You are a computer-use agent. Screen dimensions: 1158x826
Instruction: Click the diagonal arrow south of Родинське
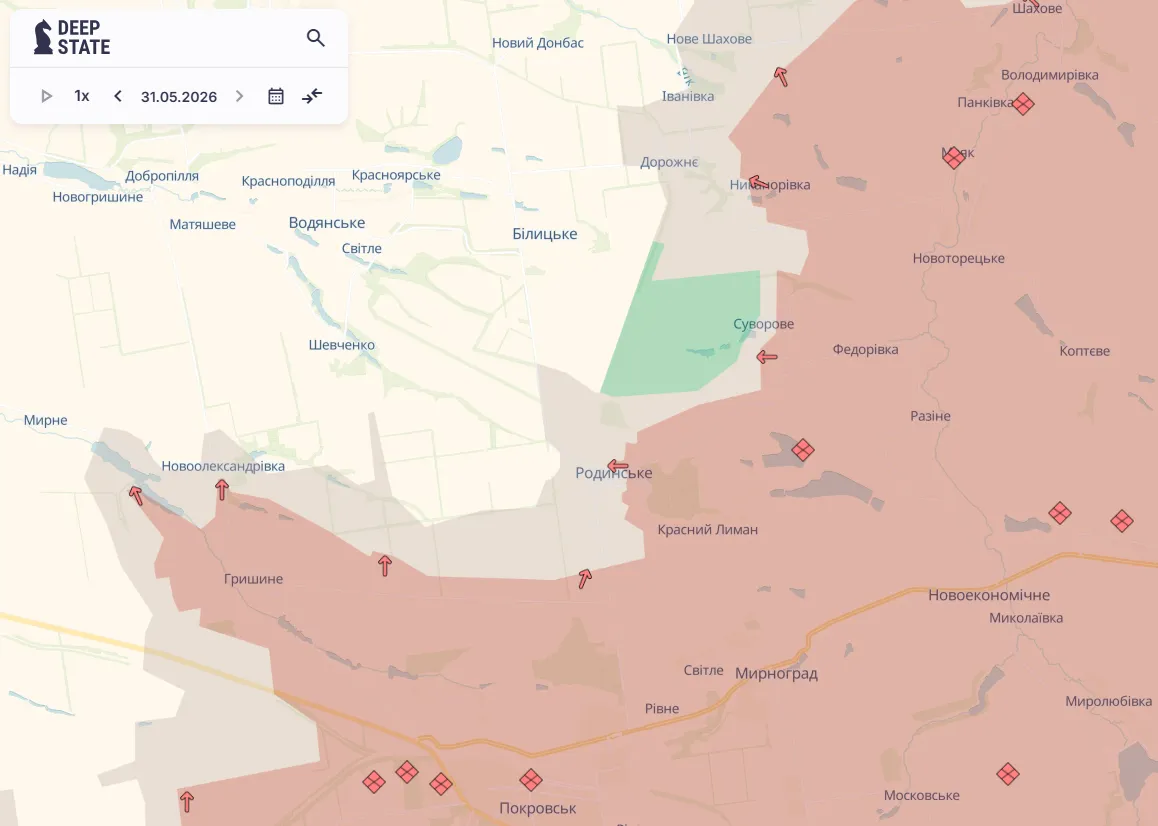[x=585, y=578]
